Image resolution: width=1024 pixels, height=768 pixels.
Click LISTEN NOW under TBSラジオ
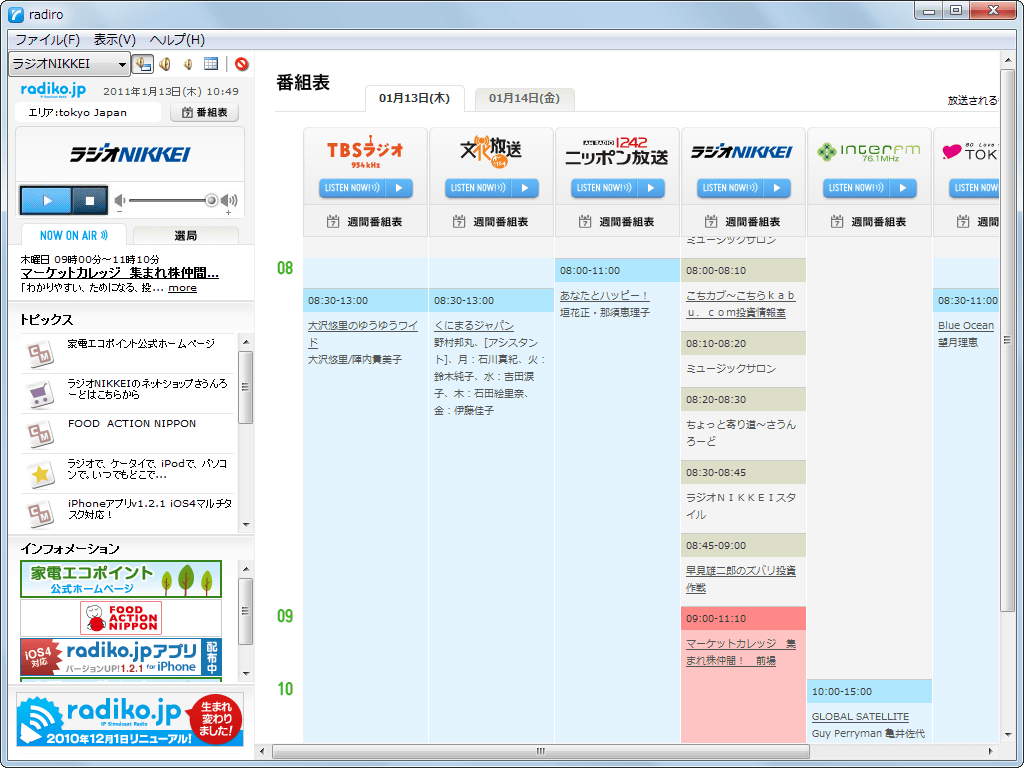[x=365, y=187]
